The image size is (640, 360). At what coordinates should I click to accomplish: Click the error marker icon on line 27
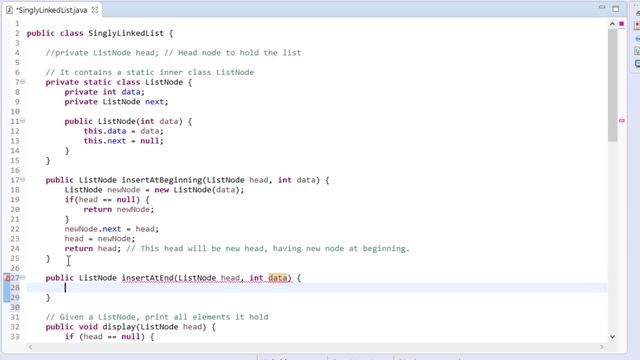7,278
